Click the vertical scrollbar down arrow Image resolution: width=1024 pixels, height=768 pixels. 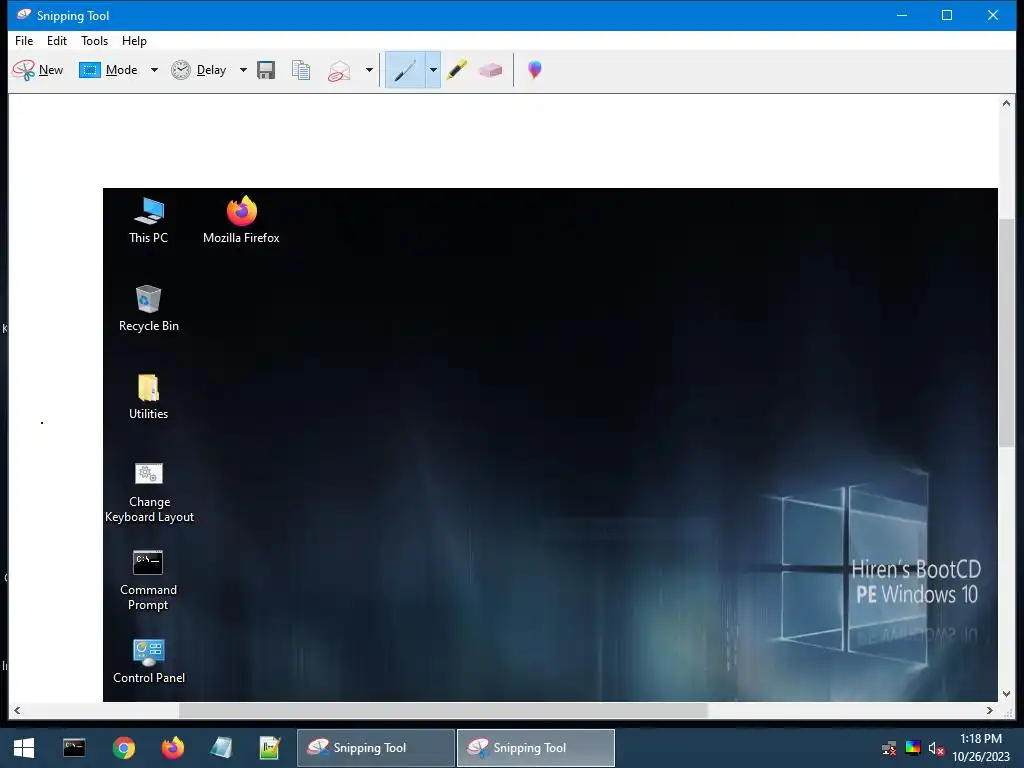point(1006,694)
